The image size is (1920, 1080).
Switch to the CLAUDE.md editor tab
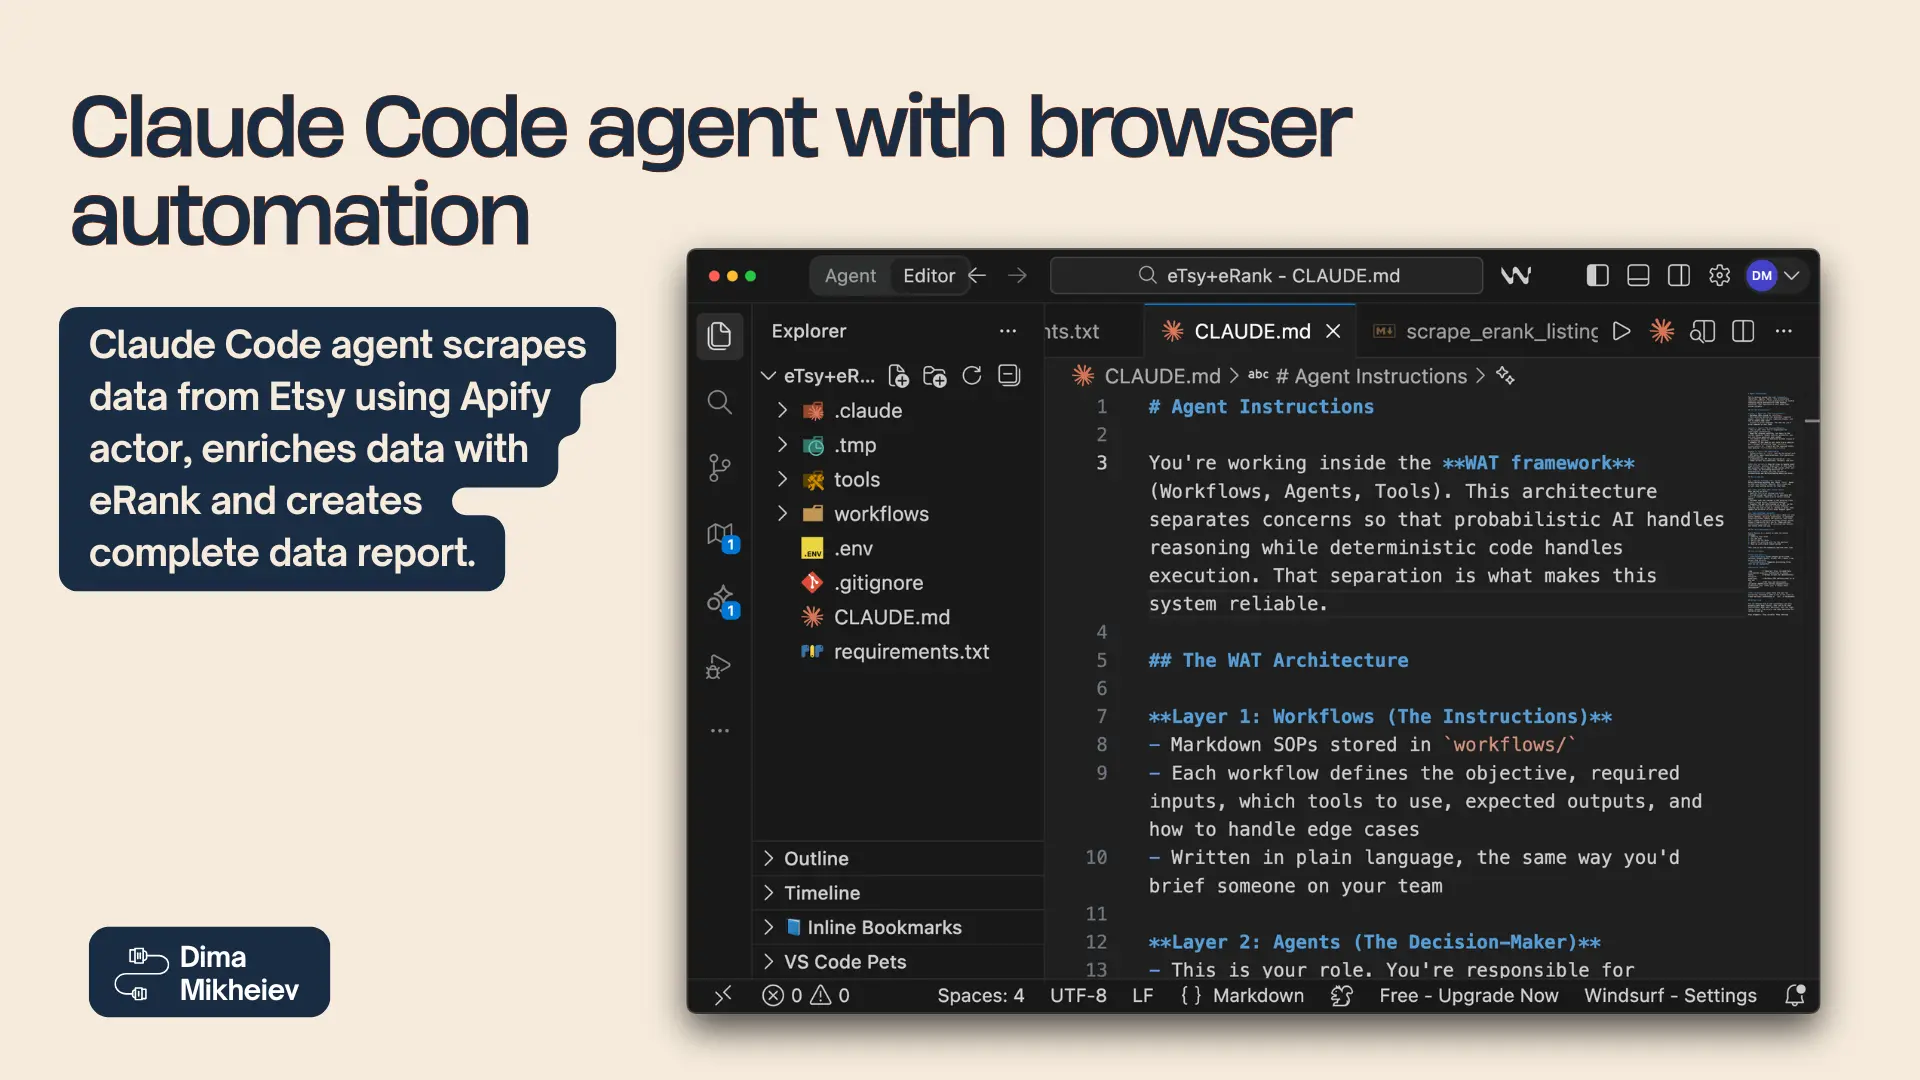pos(1252,331)
